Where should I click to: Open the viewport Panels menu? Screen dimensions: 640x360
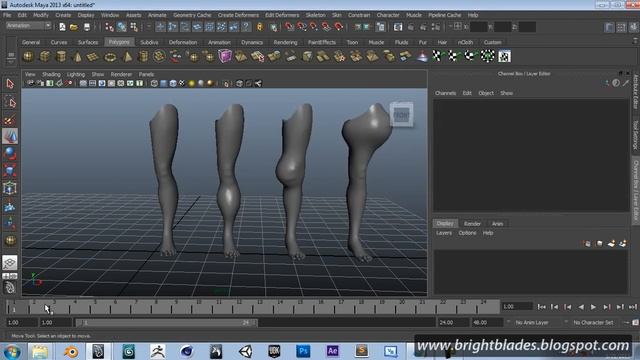pos(146,74)
